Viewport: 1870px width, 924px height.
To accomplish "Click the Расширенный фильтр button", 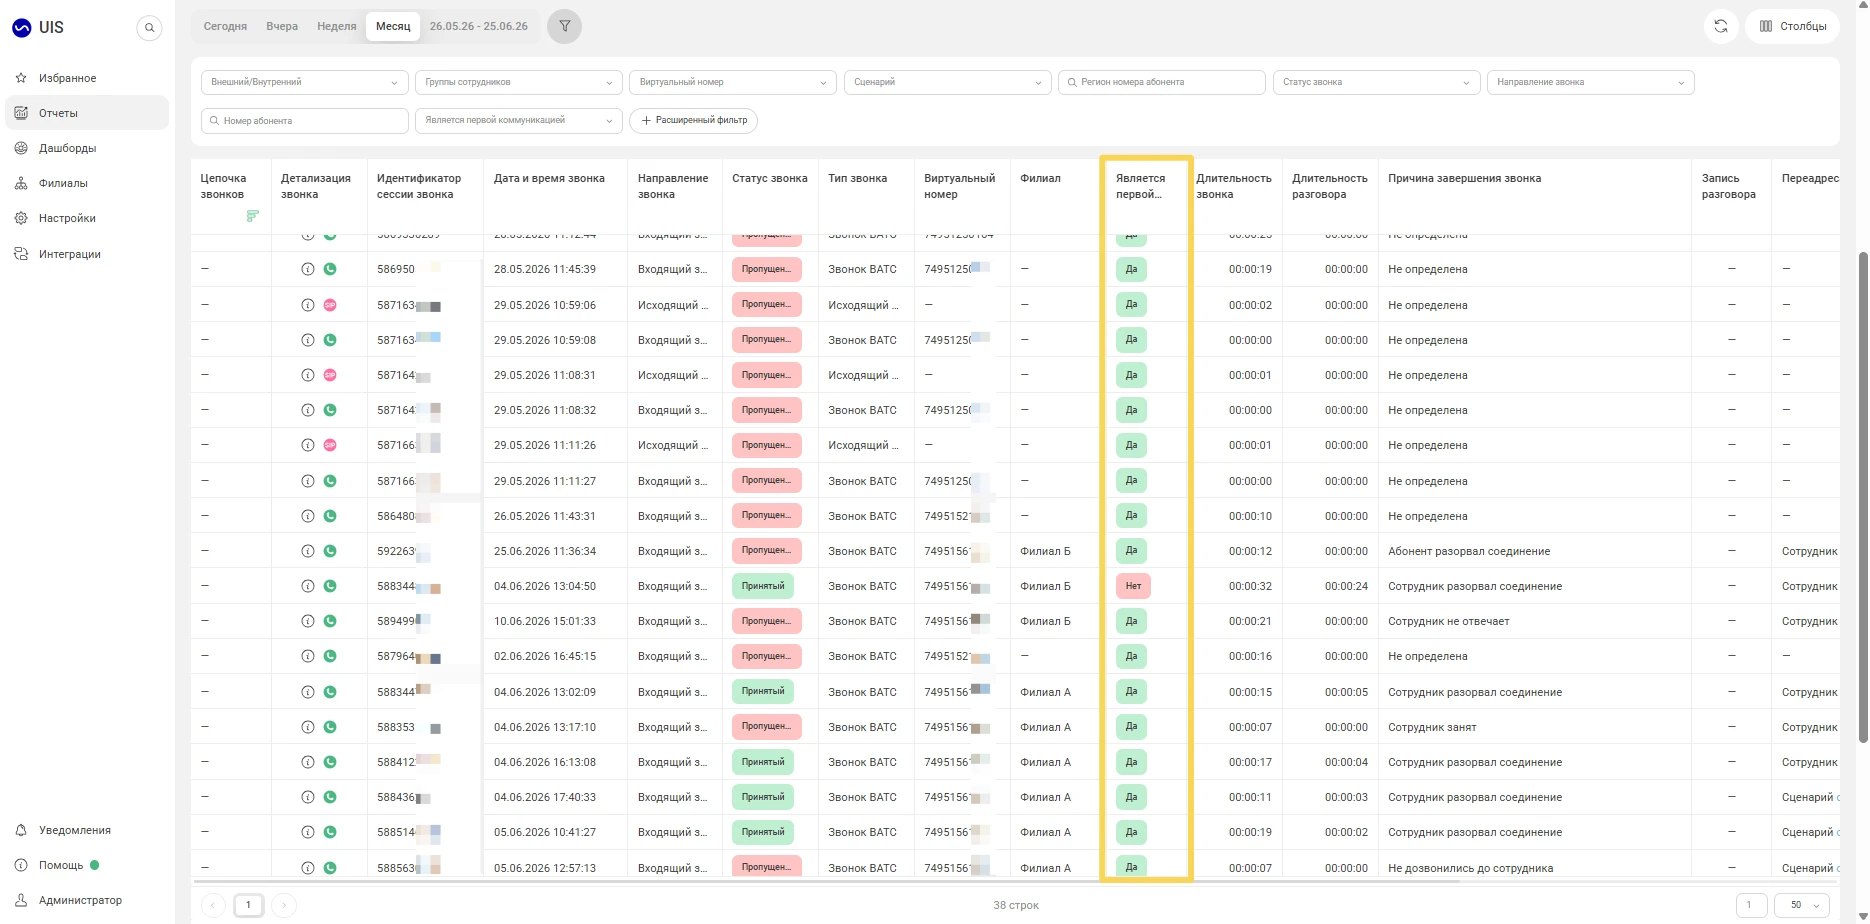I will [x=693, y=120].
